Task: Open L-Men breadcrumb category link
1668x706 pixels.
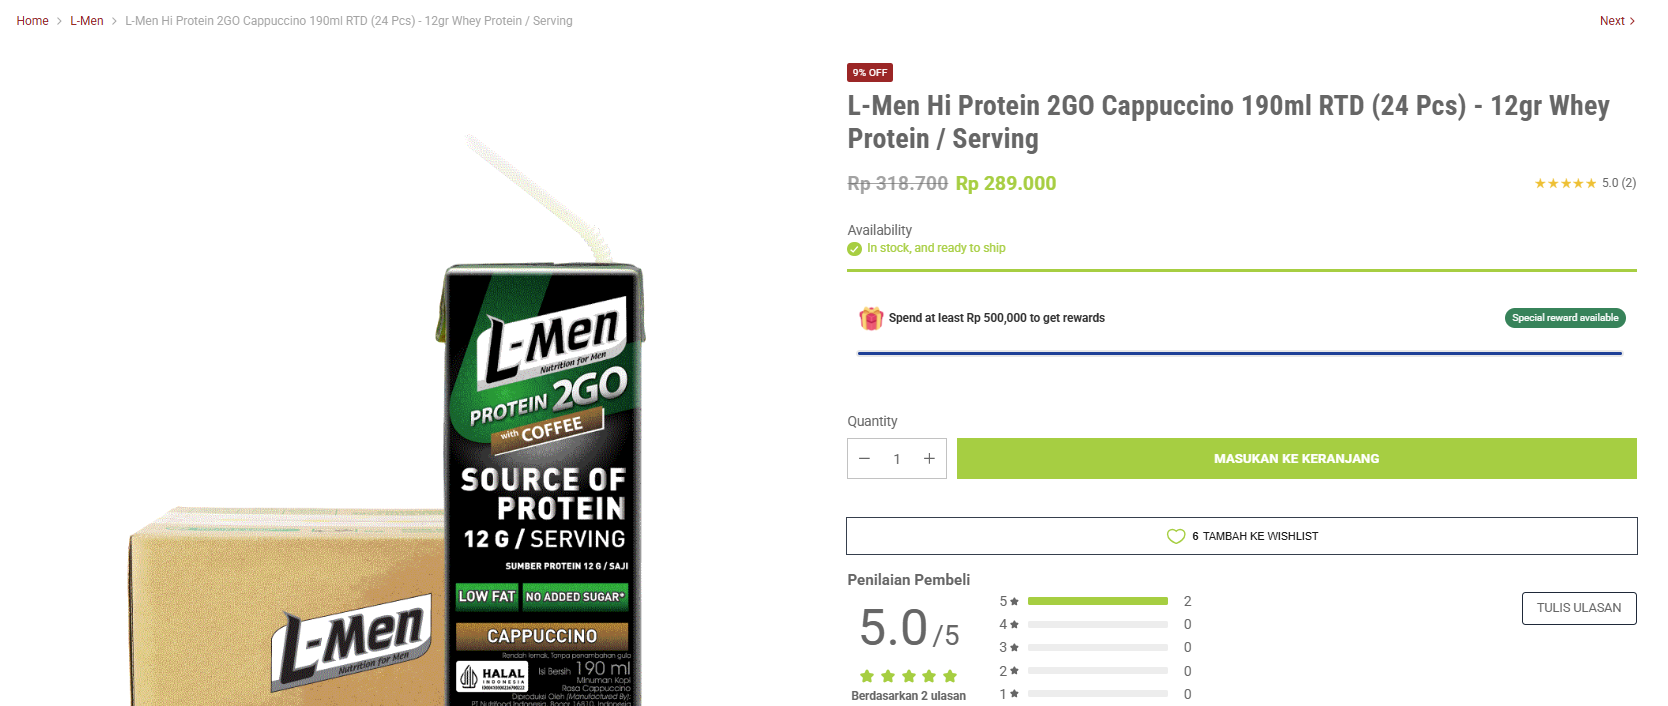Action: (x=87, y=21)
